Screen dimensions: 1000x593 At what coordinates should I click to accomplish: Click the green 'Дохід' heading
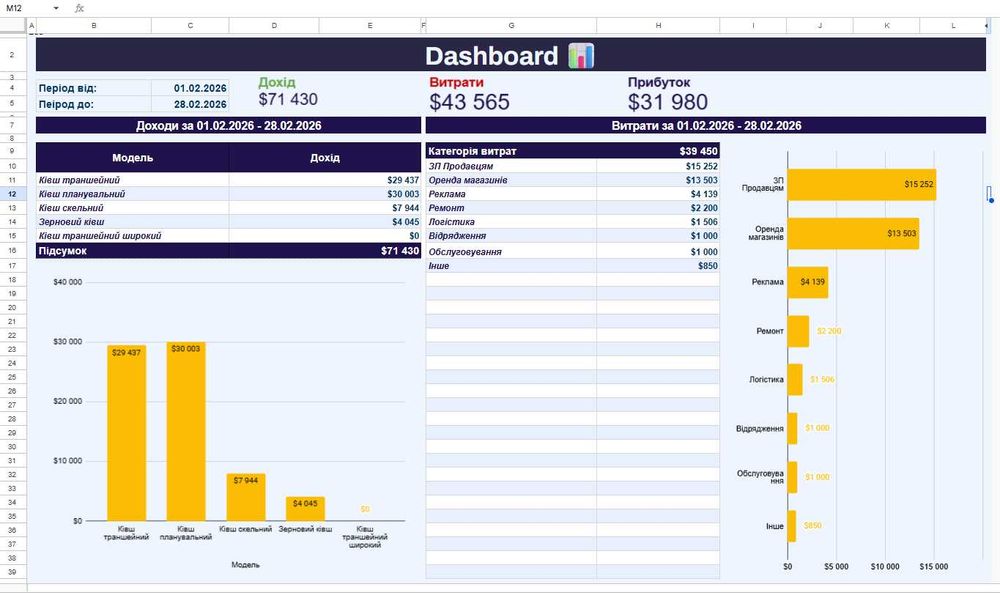coord(277,82)
